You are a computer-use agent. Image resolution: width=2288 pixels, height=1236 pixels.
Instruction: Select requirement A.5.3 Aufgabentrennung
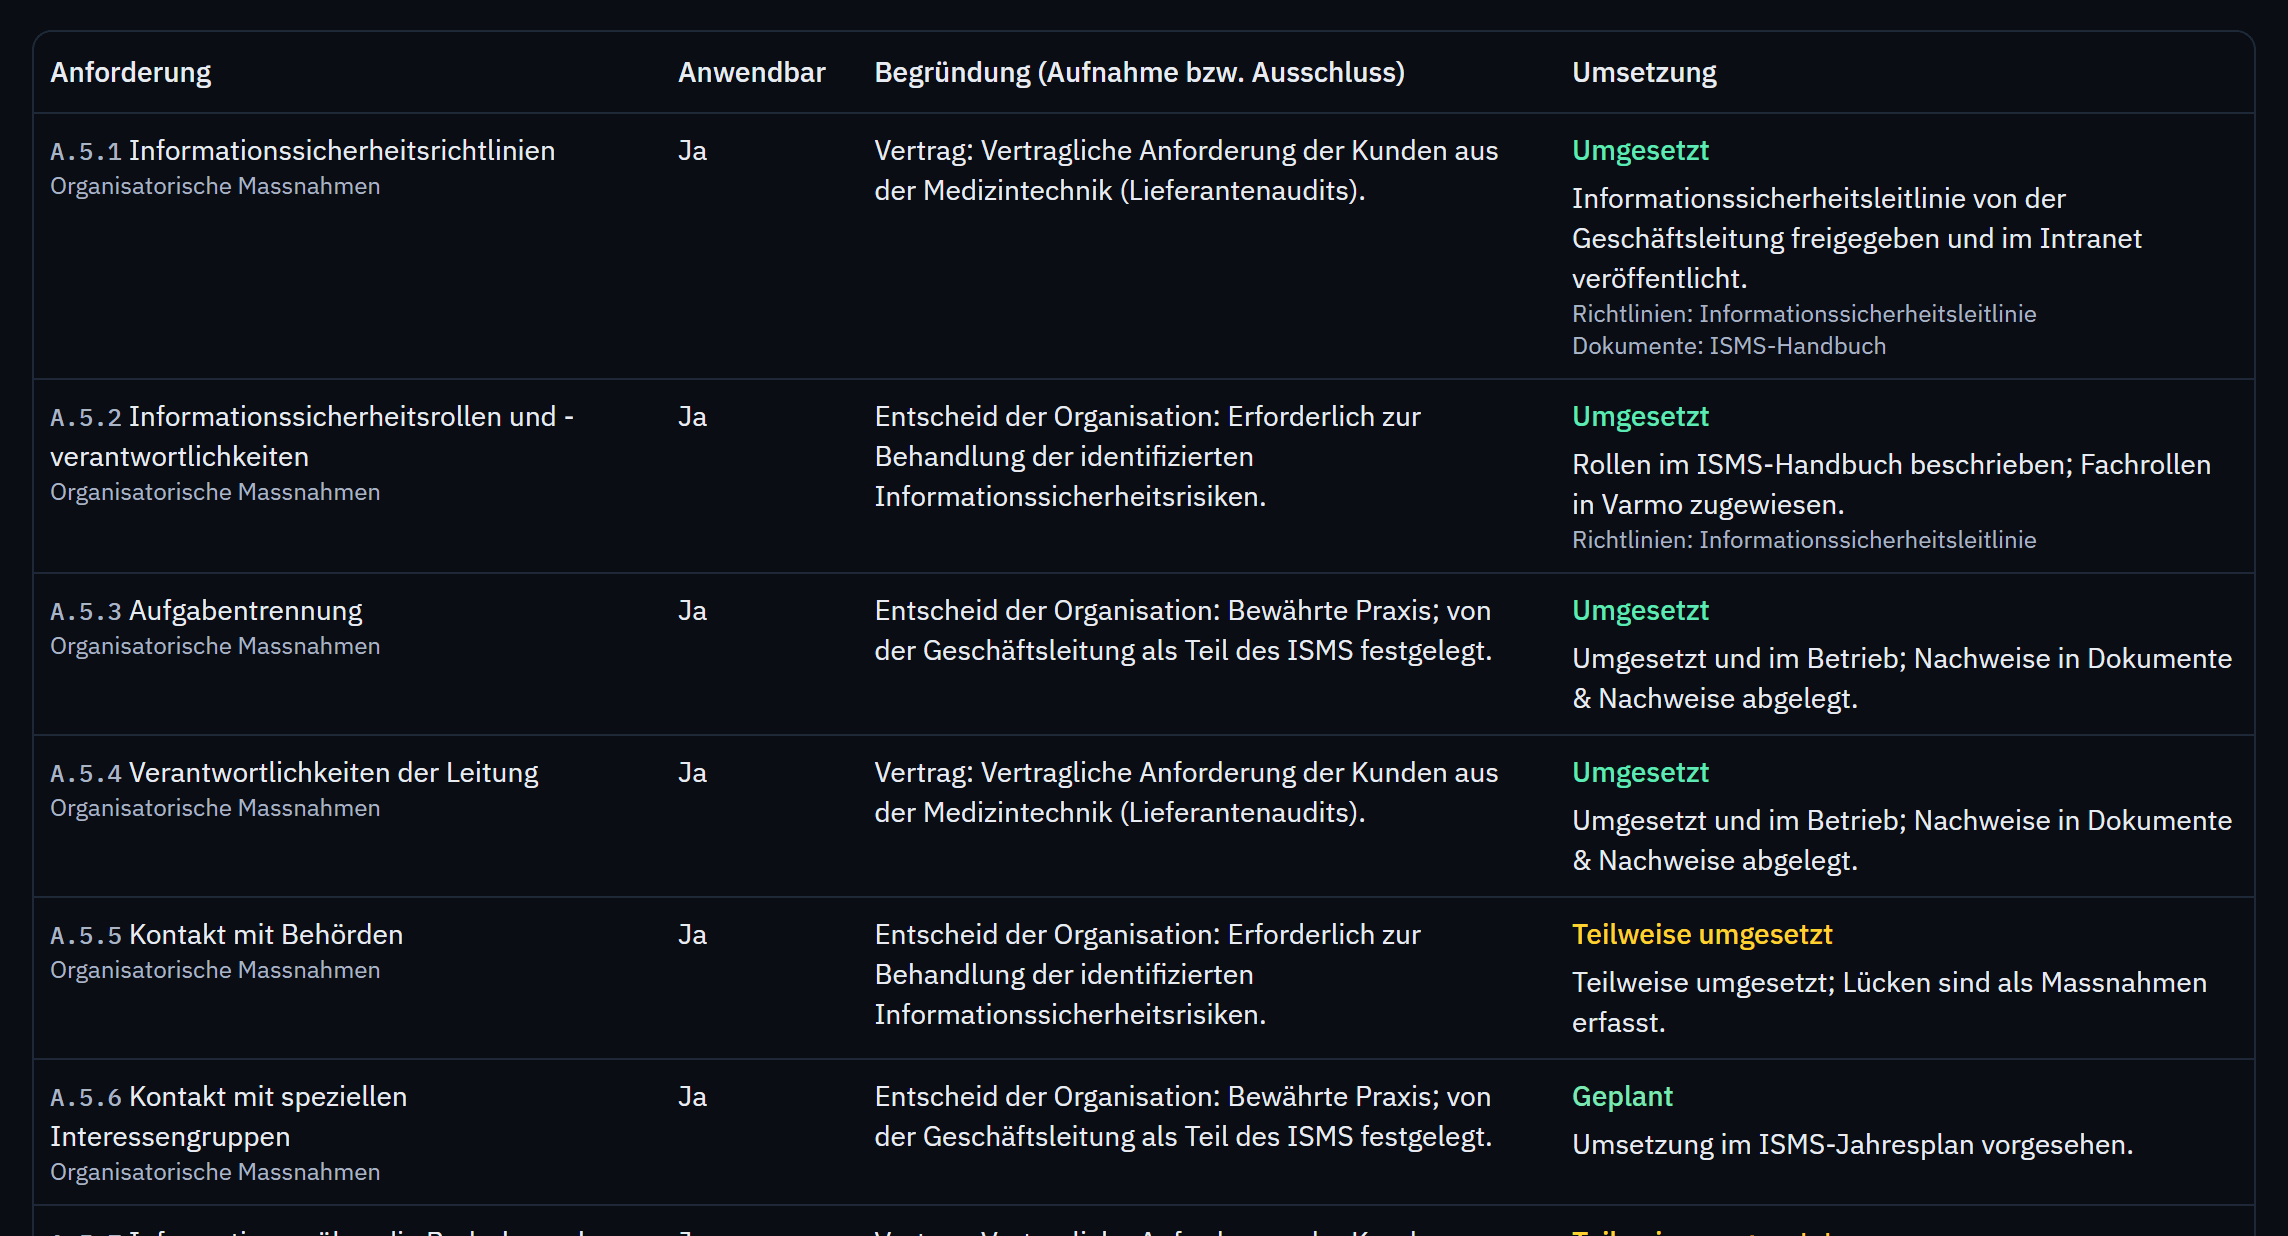pos(206,611)
